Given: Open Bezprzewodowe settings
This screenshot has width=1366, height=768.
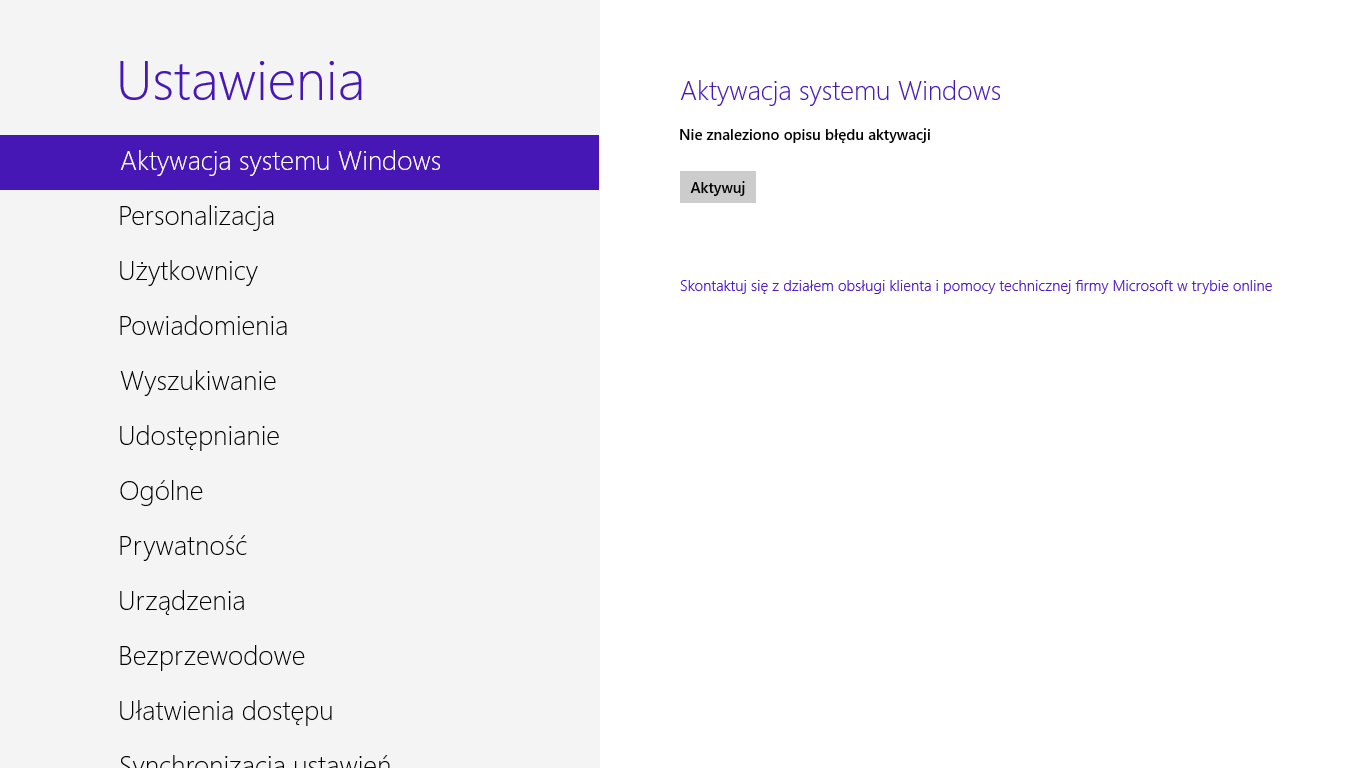Looking at the screenshot, I should pos(299,657).
